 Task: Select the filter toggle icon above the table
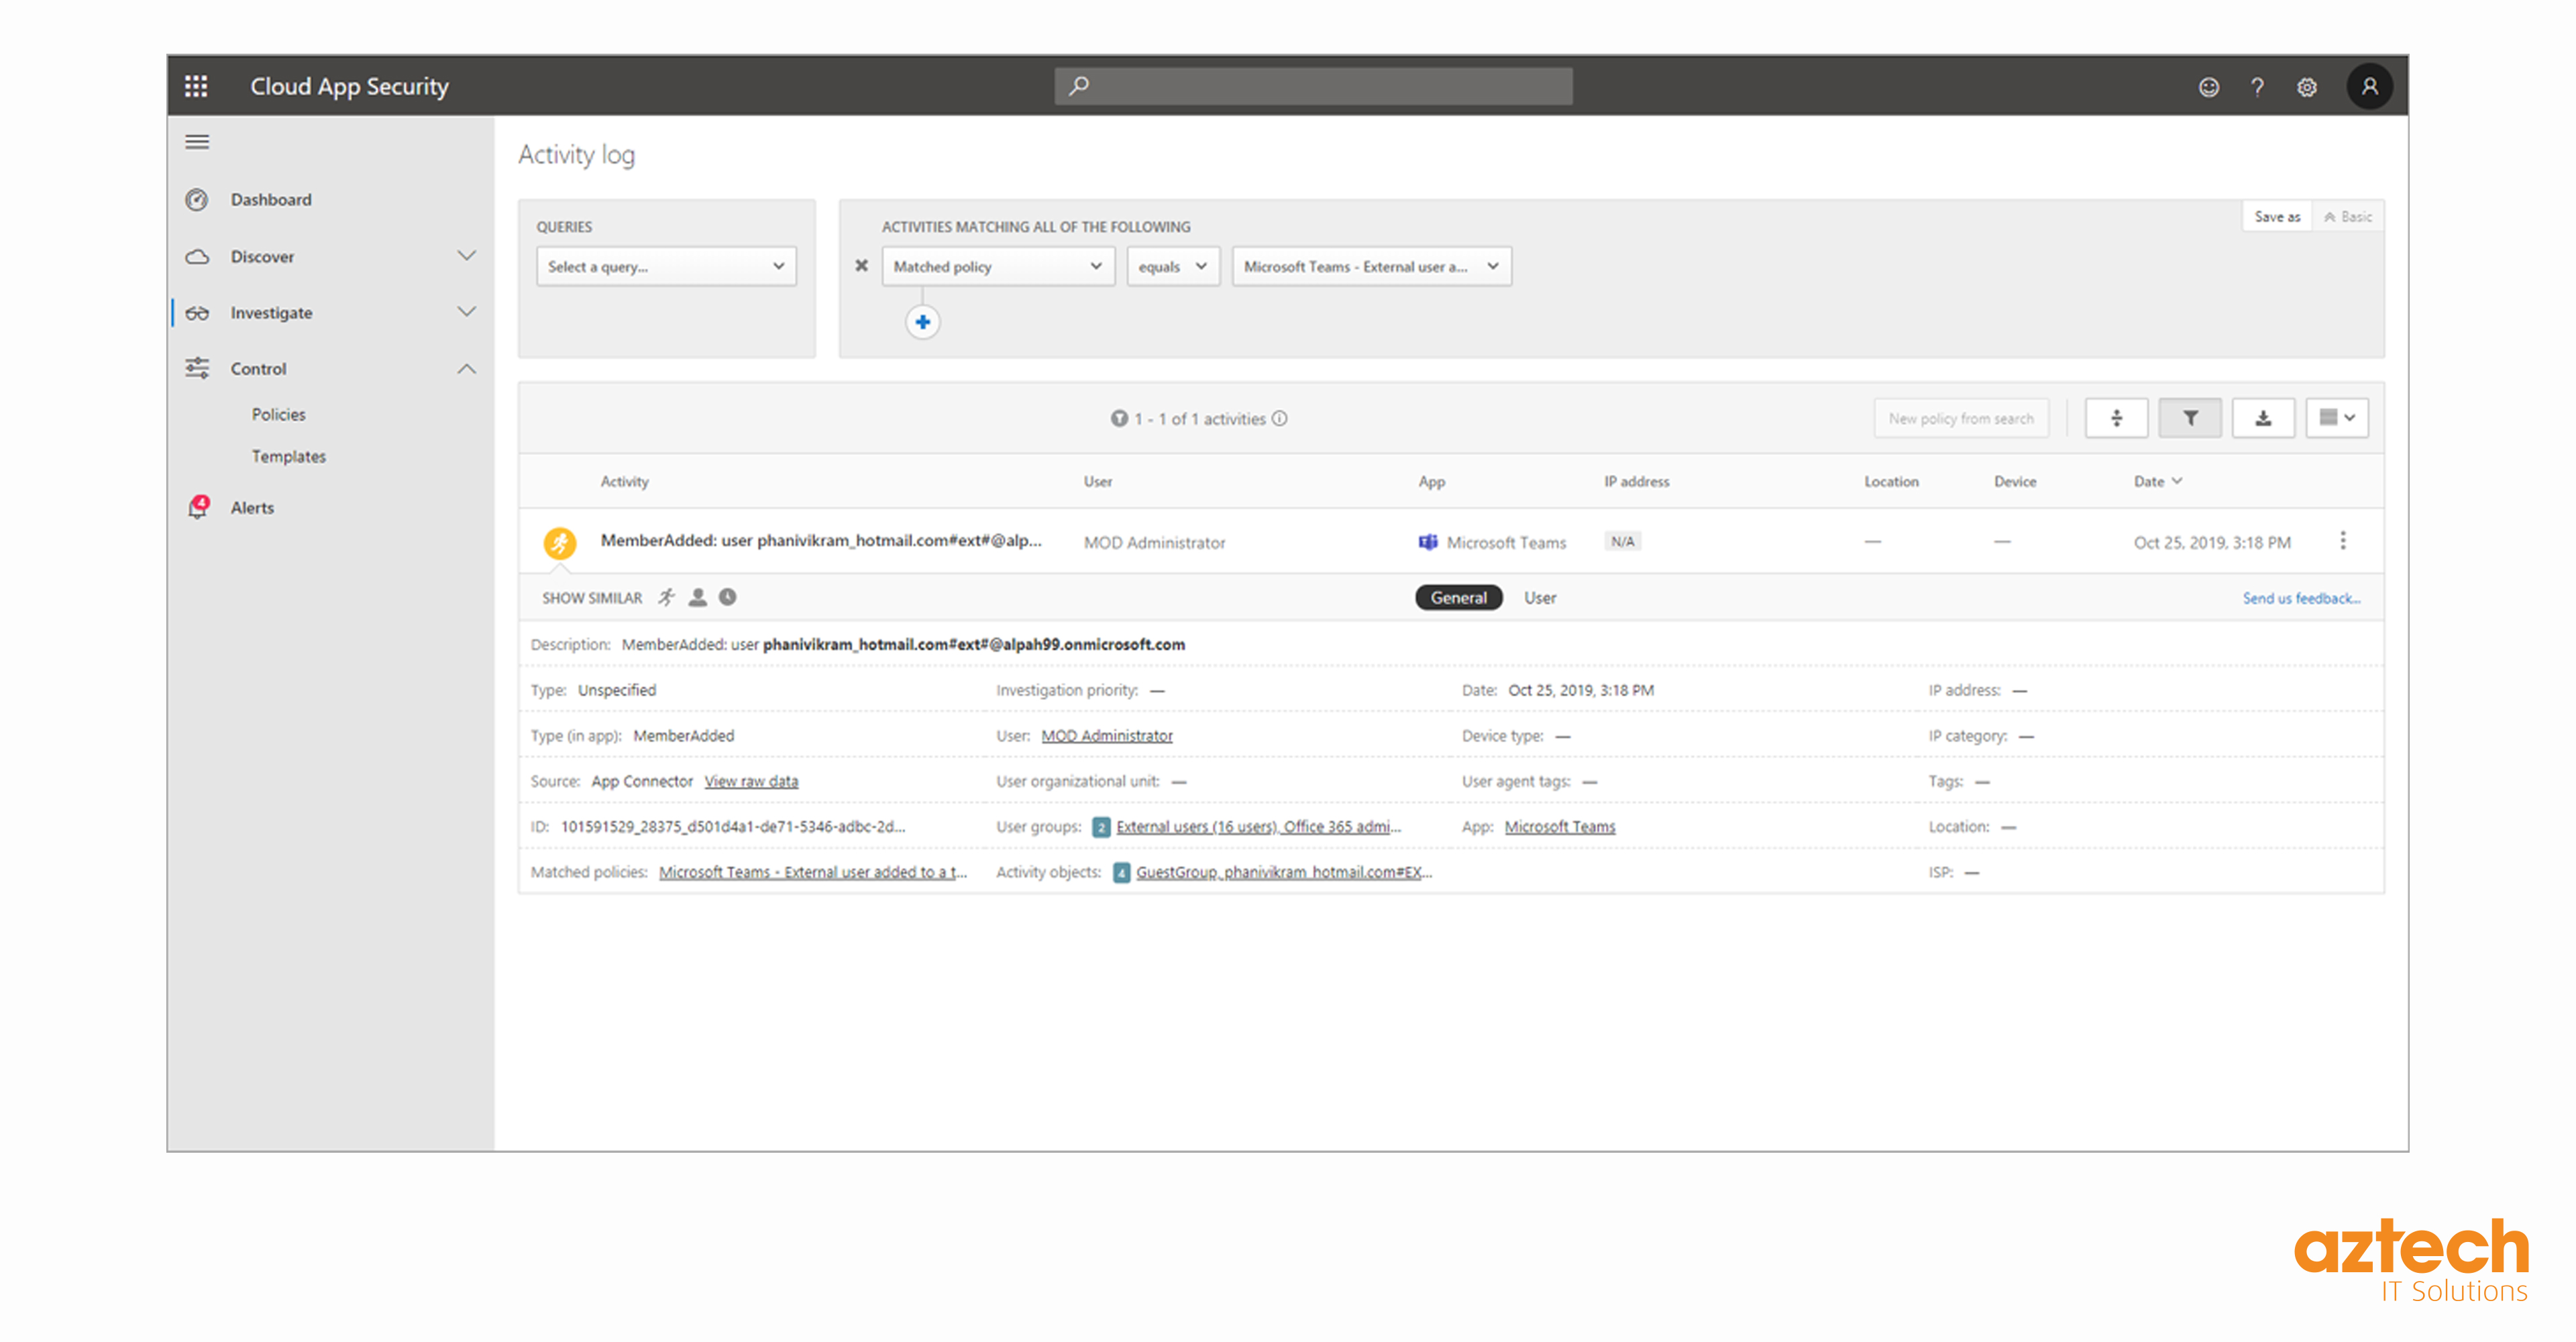[2190, 418]
